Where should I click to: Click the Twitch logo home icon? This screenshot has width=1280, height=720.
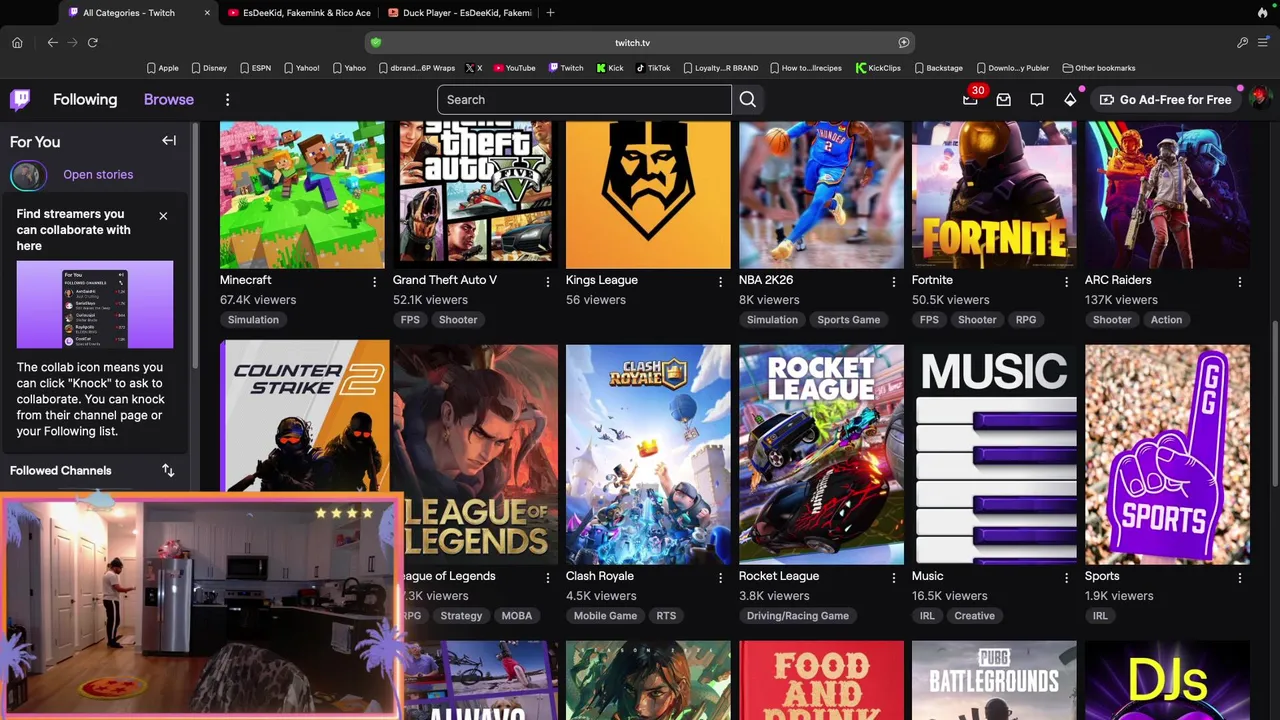click(20, 99)
